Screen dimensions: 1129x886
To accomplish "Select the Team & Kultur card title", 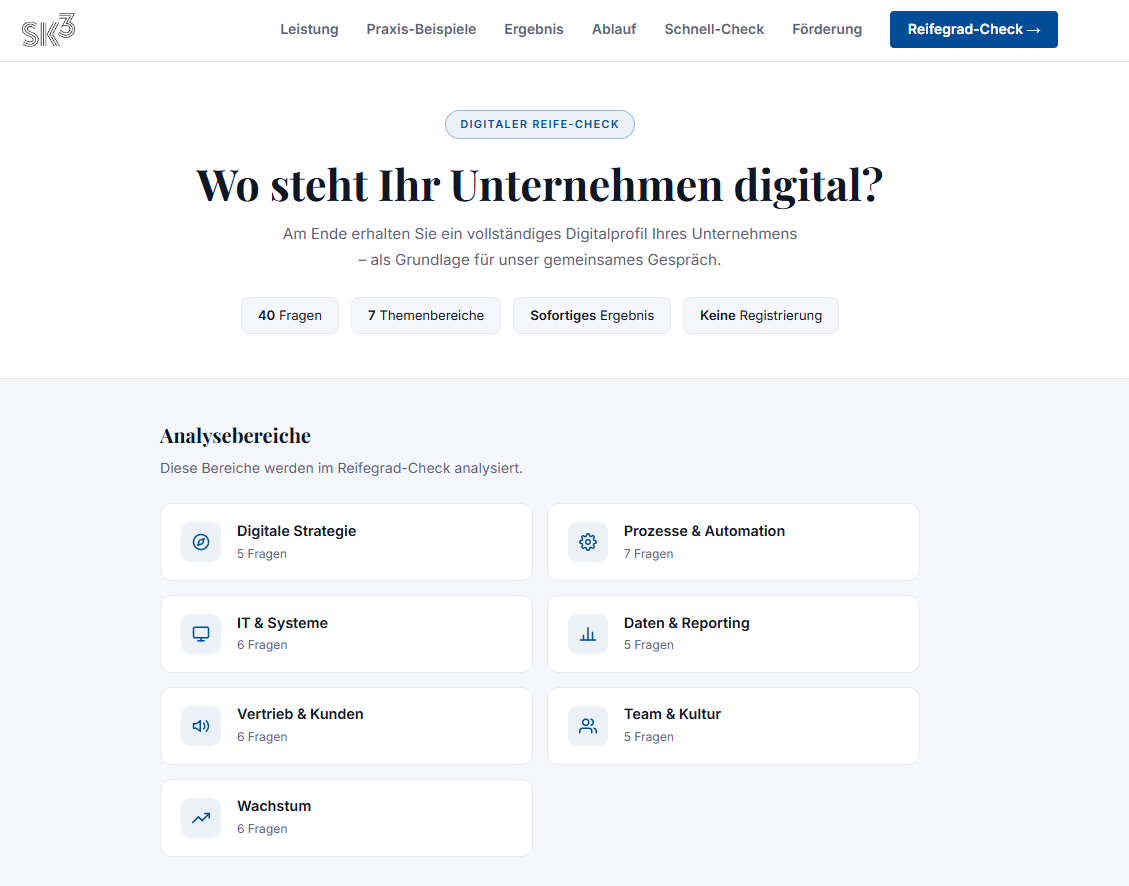I will click(x=672, y=714).
